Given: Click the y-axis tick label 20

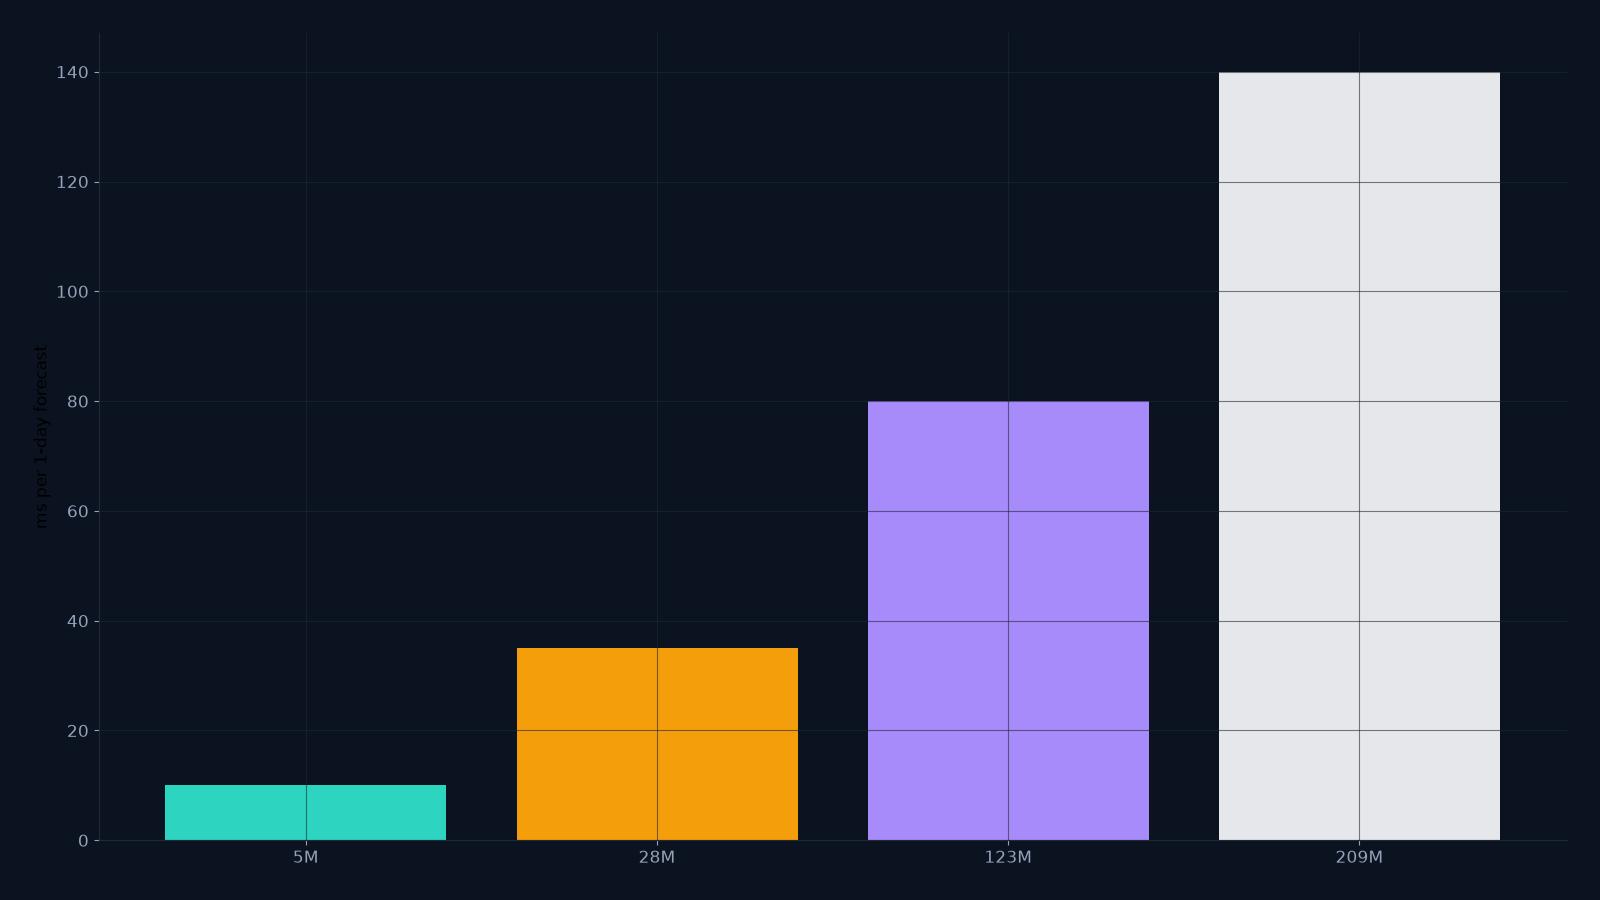Looking at the screenshot, I should [x=78, y=731].
